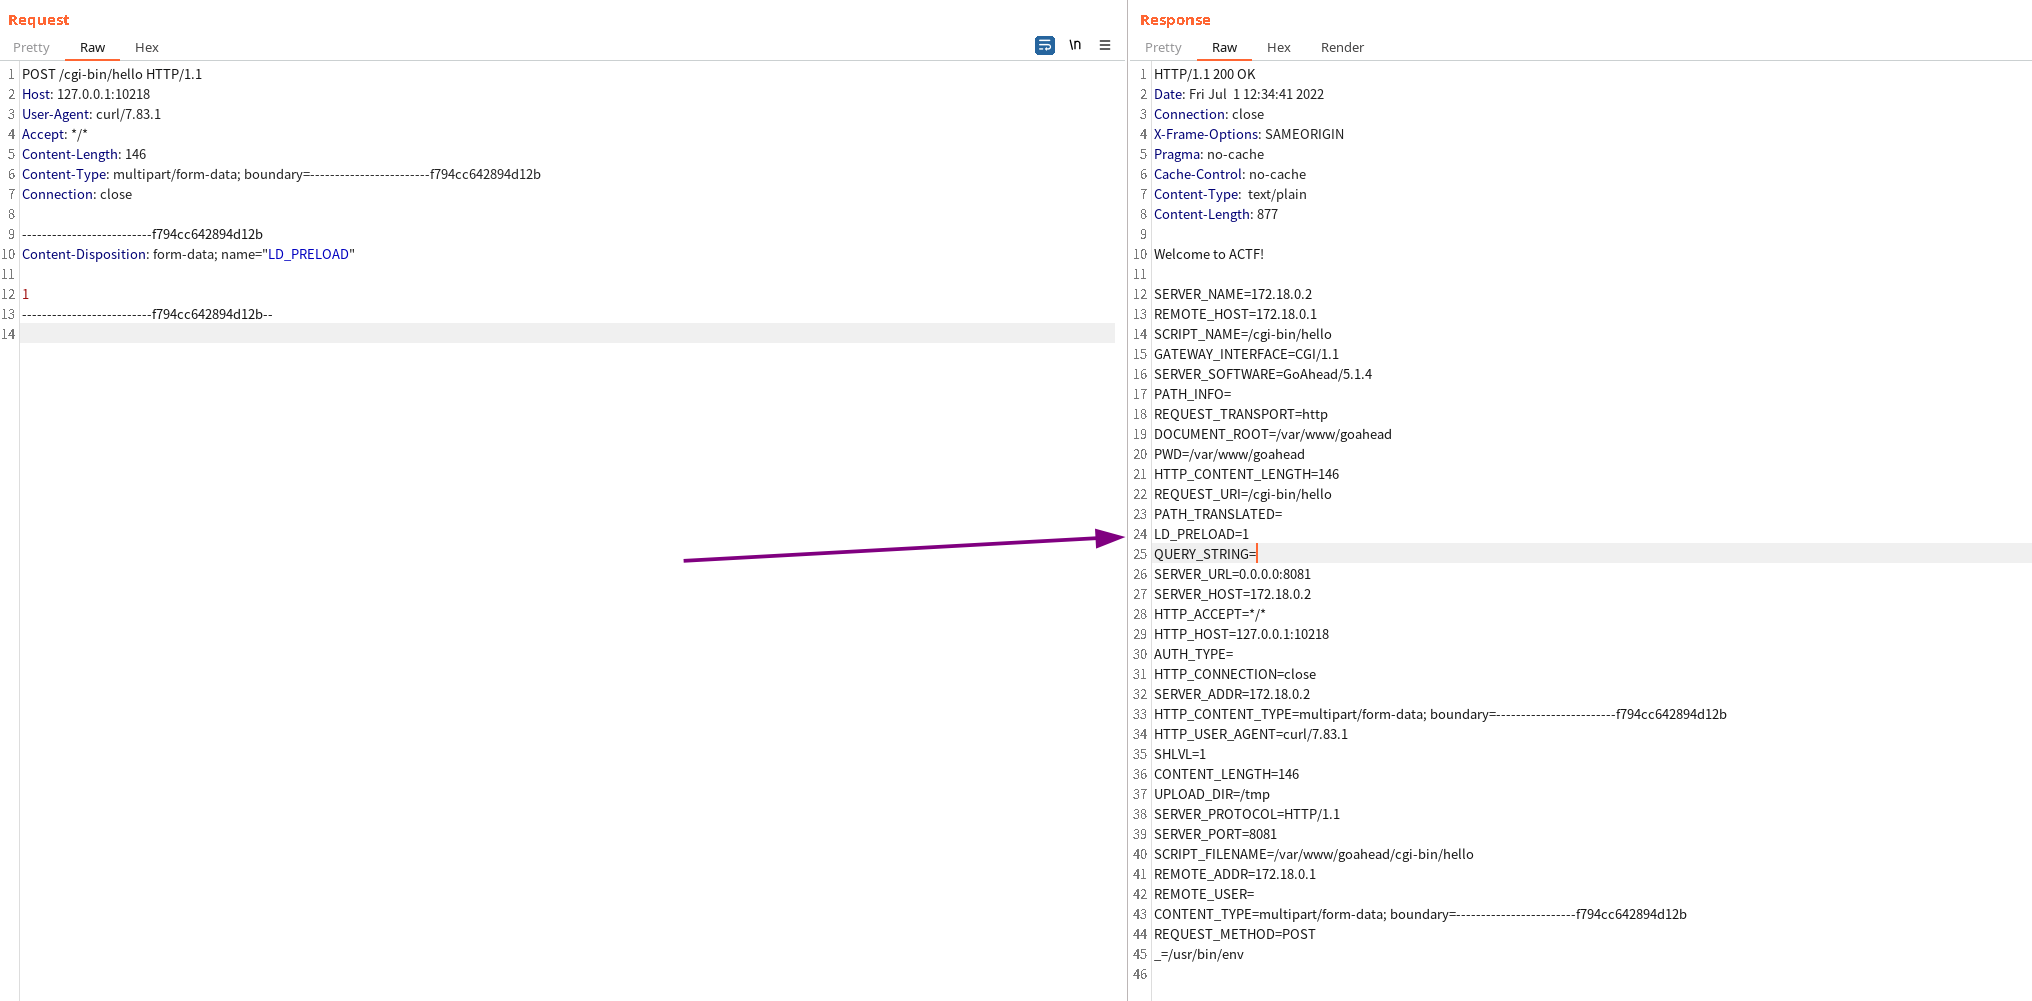
Task: Click the 'GATEWAY_INTERFACE=CGI/1.1' line
Action: pyautogui.click(x=1246, y=354)
